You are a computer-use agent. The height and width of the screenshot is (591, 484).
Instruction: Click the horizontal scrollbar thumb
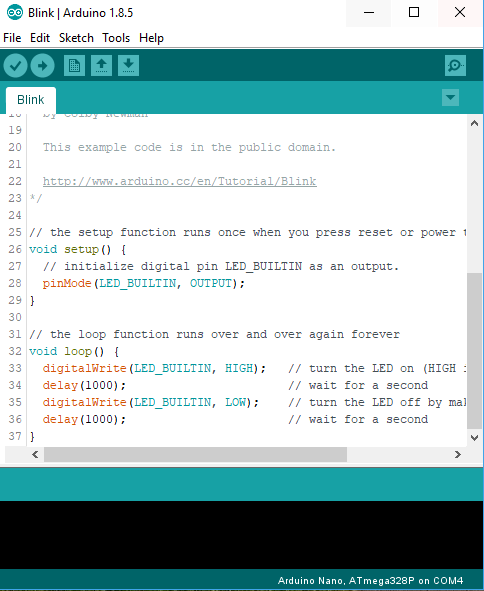click(x=195, y=455)
